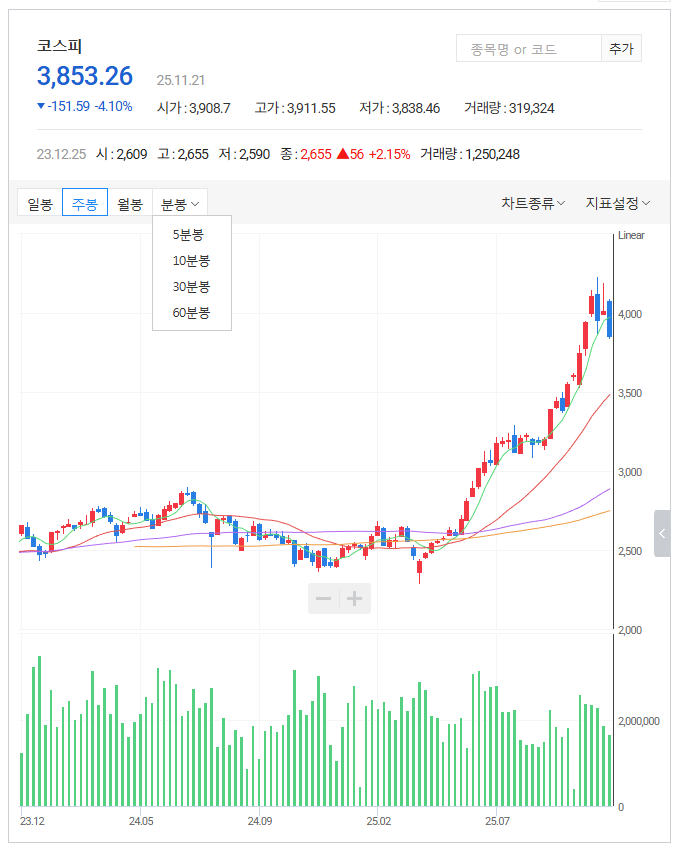Collapse the side panel using the chevron arrow
The image size is (680, 847).
click(x=662, y=534)
